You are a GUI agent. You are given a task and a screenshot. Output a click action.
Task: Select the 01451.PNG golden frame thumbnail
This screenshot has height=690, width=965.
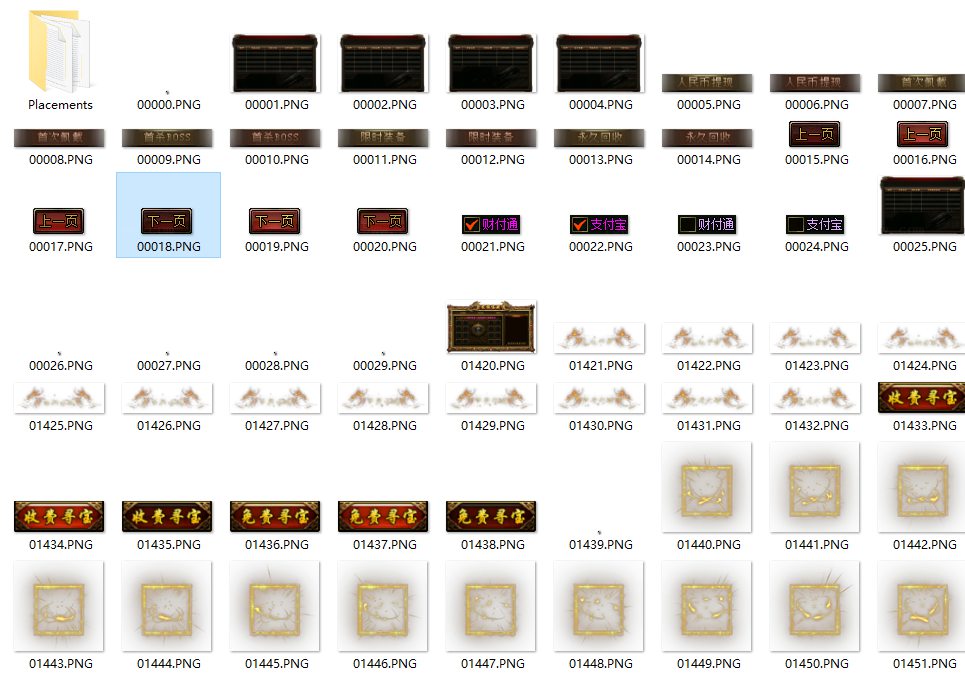coord(921,607)
